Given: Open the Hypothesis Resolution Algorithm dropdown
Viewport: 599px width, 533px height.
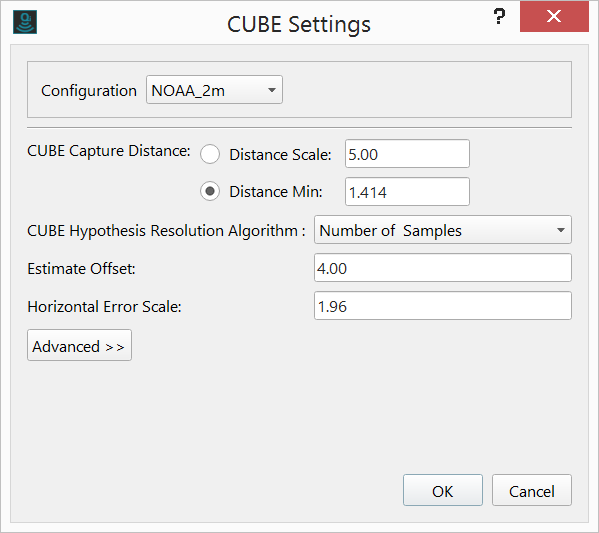Looking at the screenshot, I should tap(443, 230).
